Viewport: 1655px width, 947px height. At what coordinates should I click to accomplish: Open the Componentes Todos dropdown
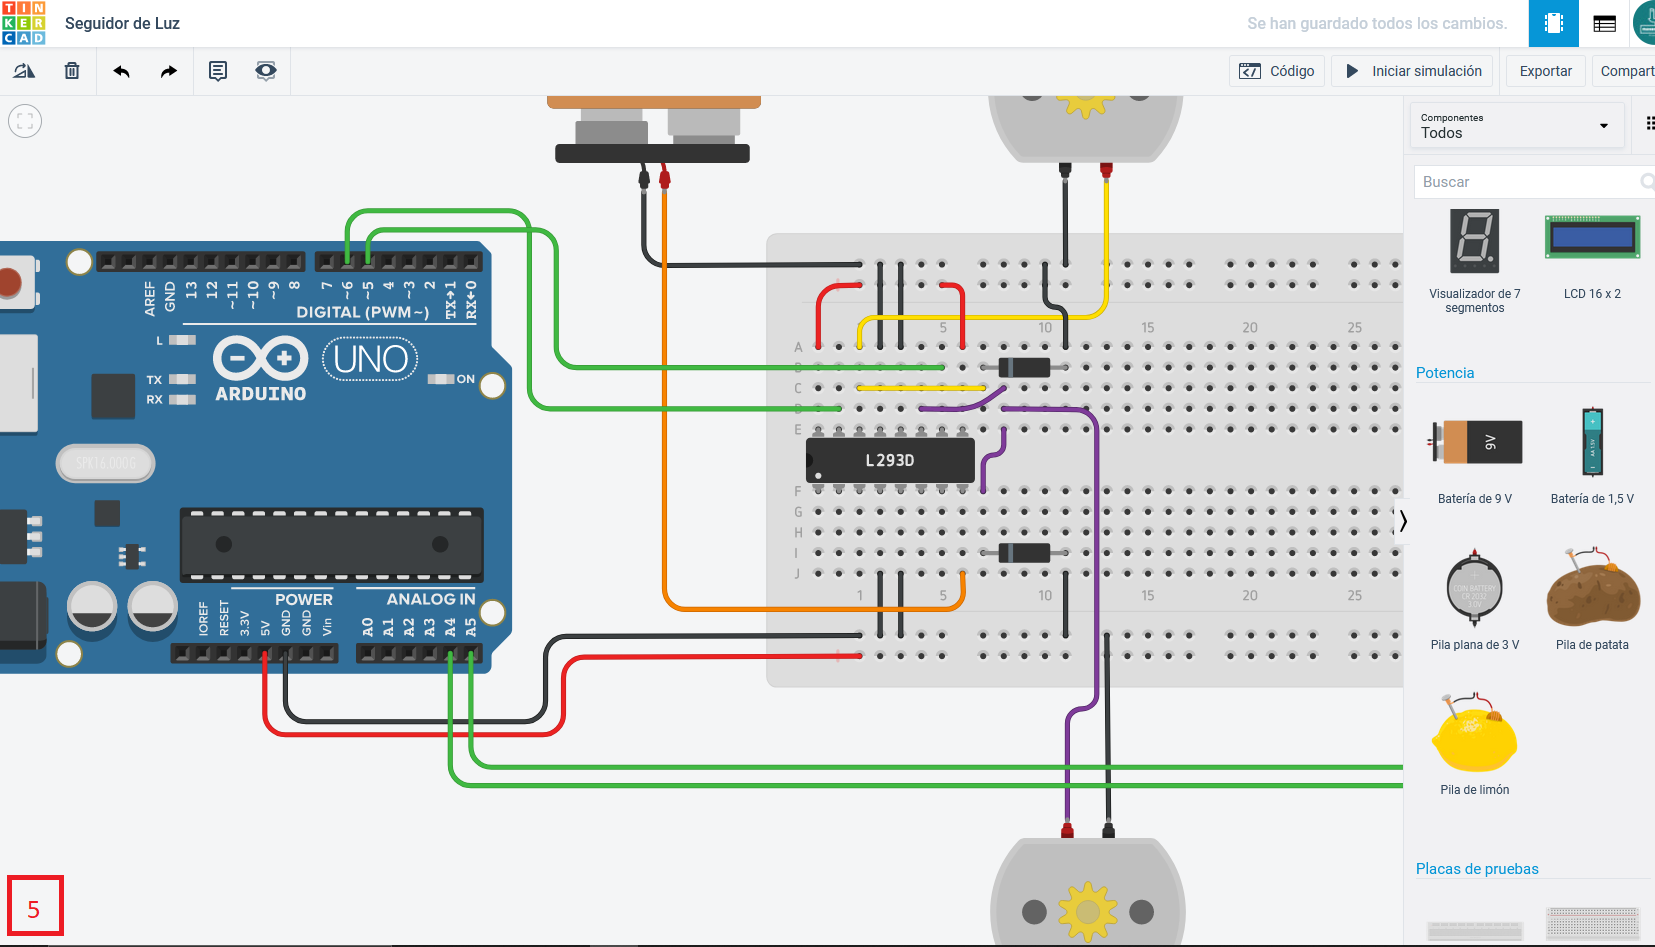[x=1515, y=126]
